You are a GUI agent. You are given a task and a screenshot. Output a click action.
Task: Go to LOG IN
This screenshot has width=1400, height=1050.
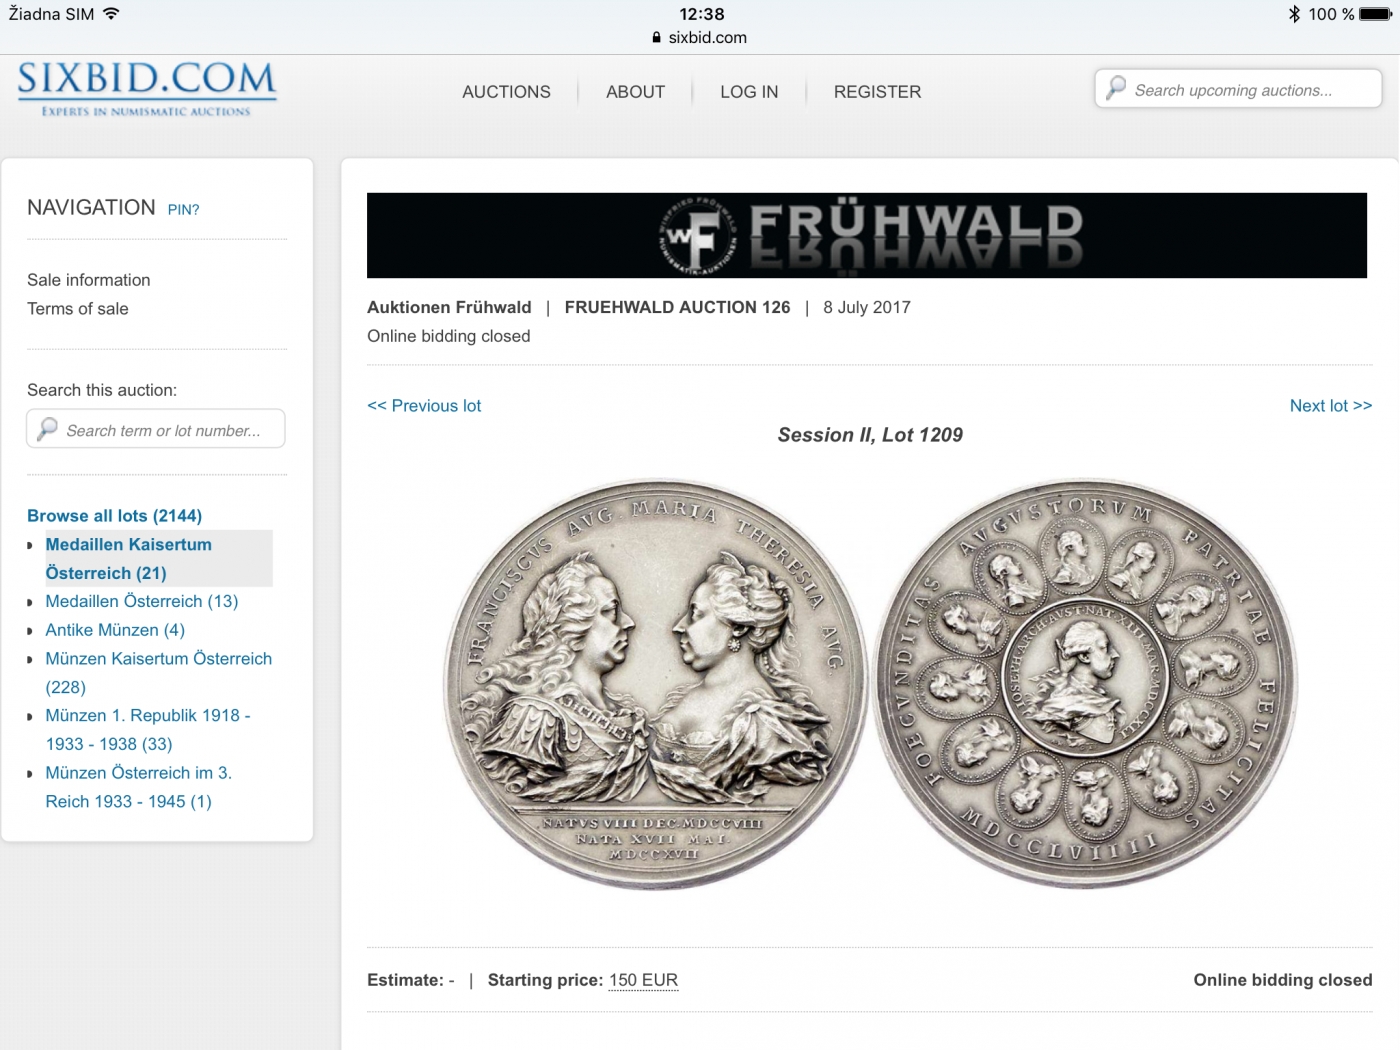tap(749, 92)
